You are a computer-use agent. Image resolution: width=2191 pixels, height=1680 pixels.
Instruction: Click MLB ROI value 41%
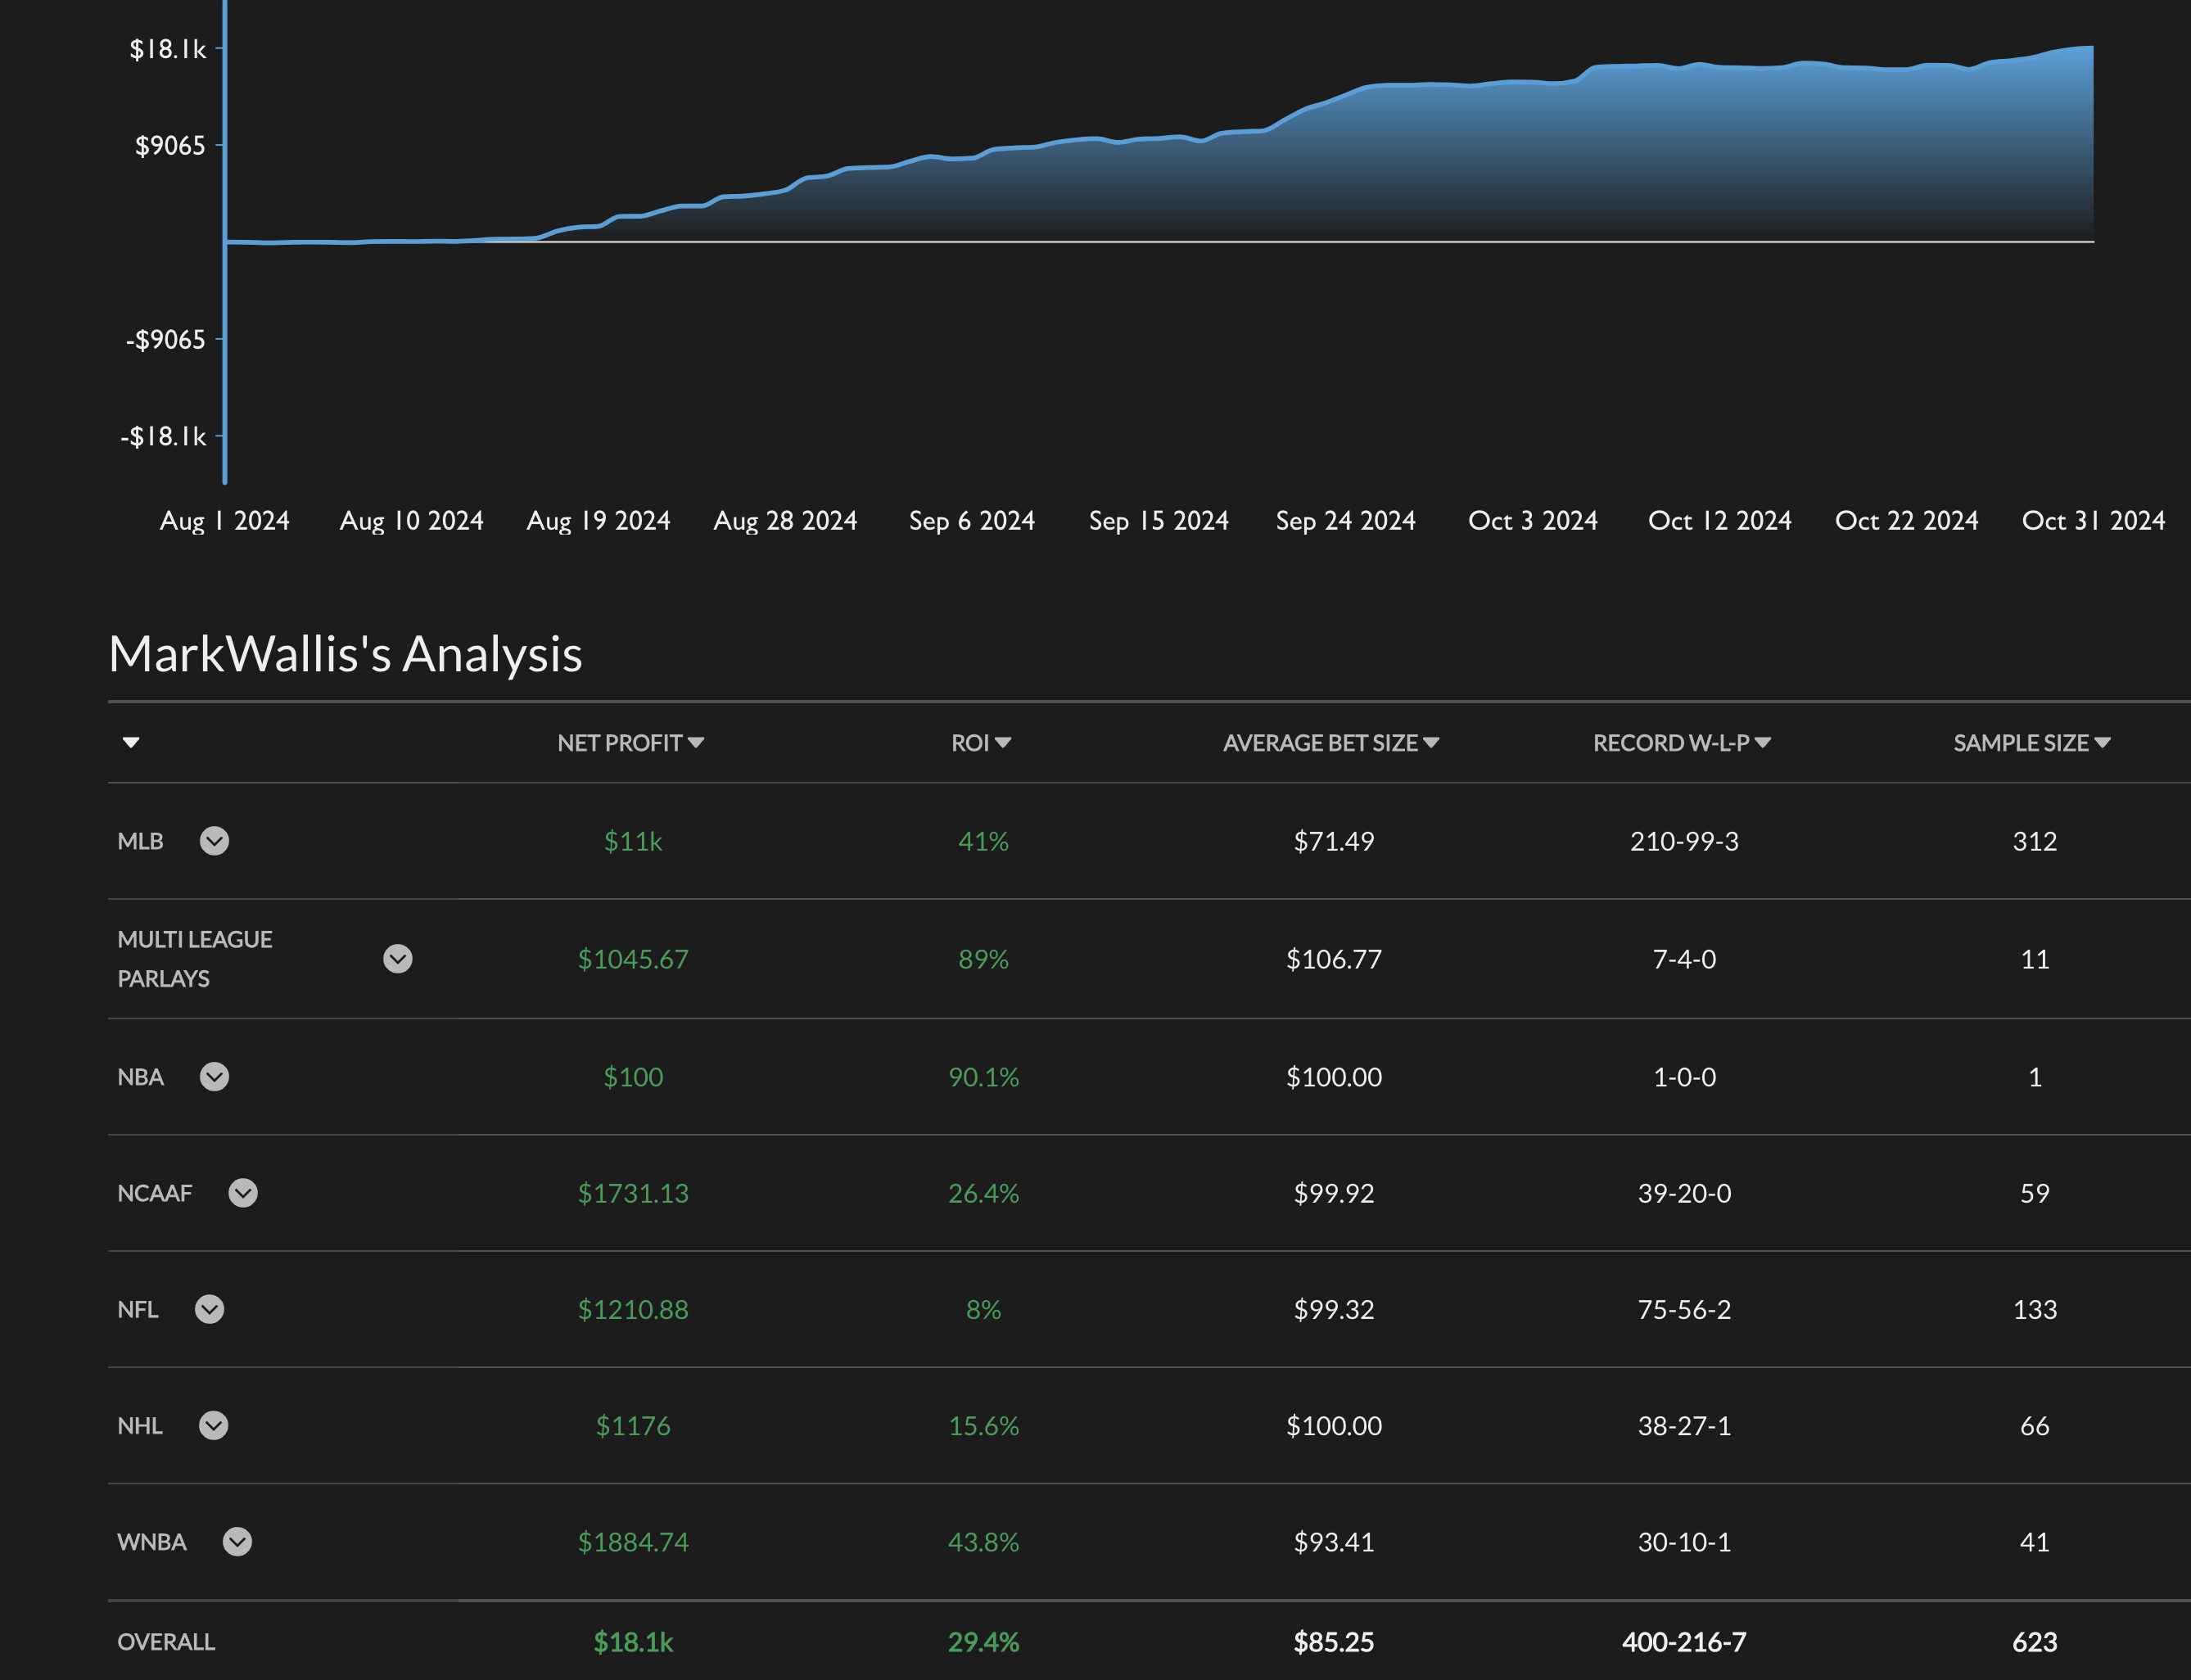(983, 841)
